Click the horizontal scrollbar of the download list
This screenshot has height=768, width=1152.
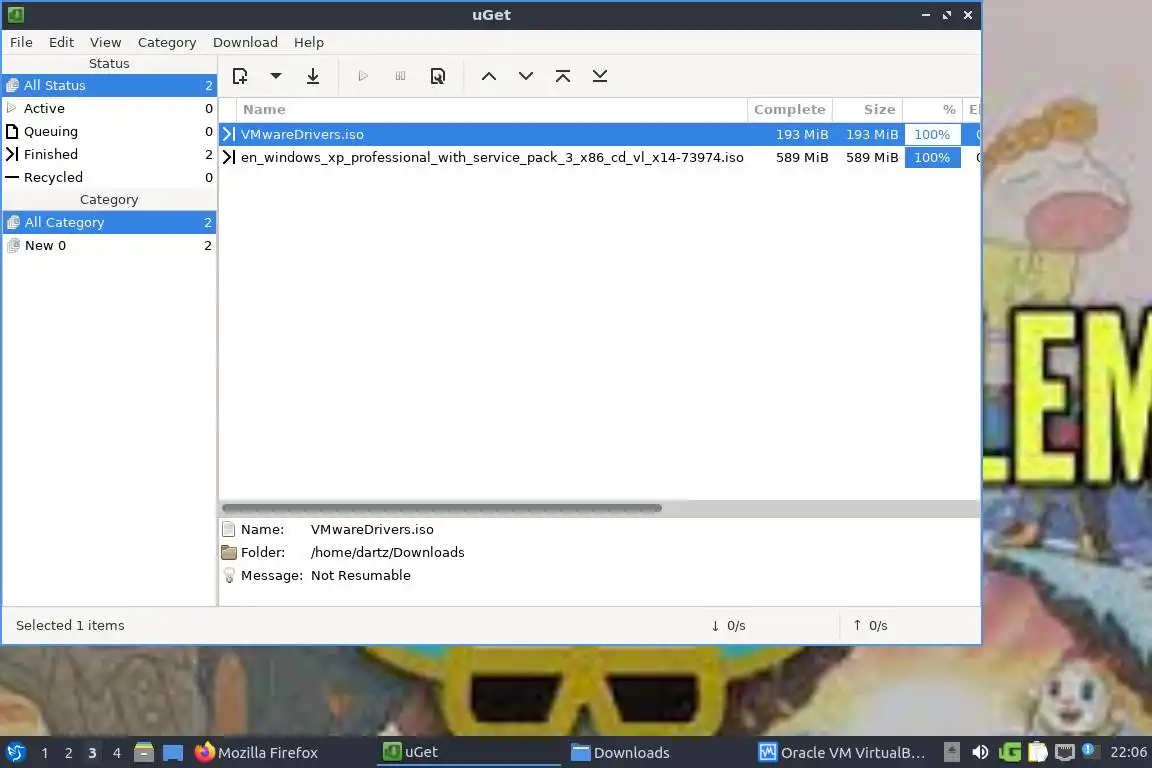(442, 508)
